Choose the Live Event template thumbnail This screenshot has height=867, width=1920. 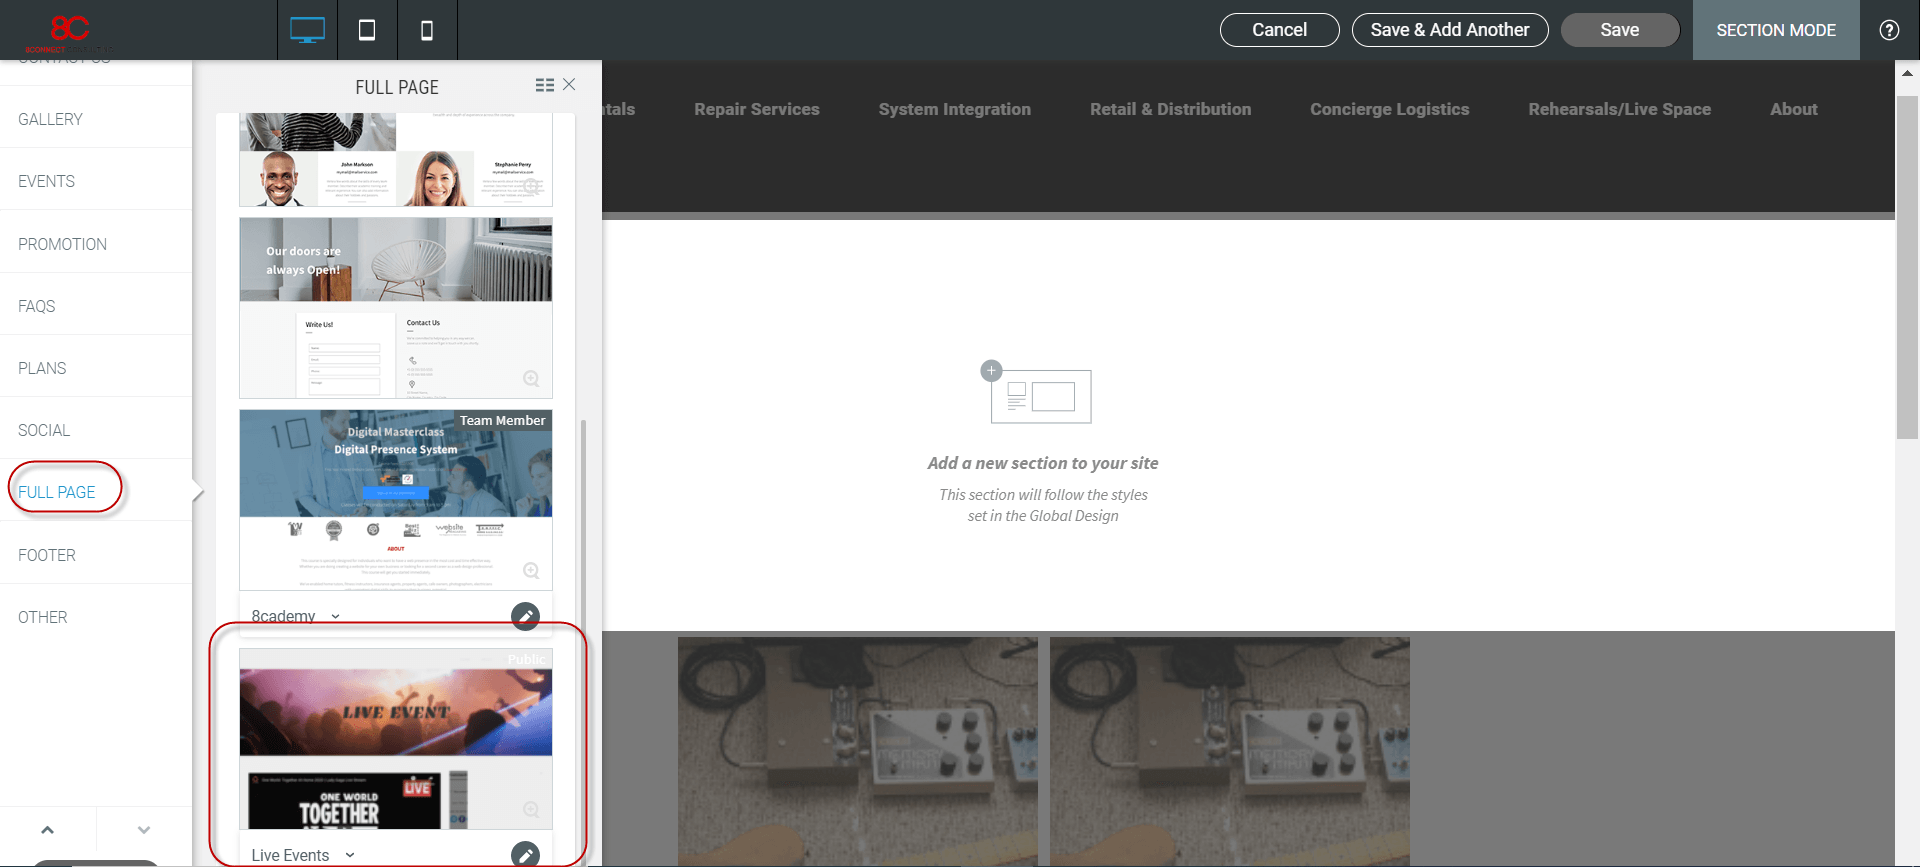click(396, 738)
